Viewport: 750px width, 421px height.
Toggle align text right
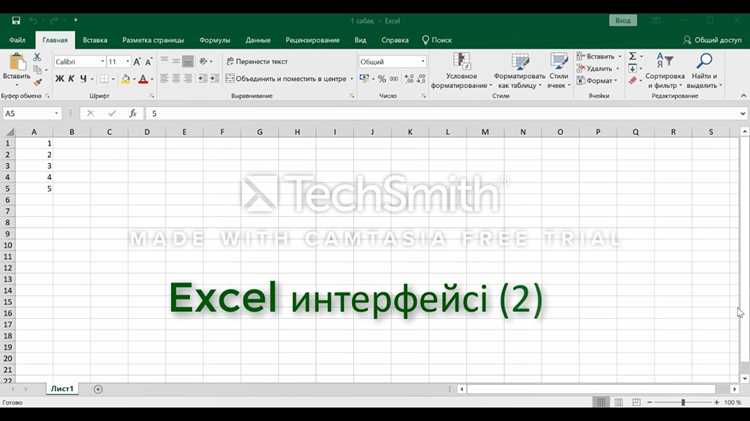point(188,78)
